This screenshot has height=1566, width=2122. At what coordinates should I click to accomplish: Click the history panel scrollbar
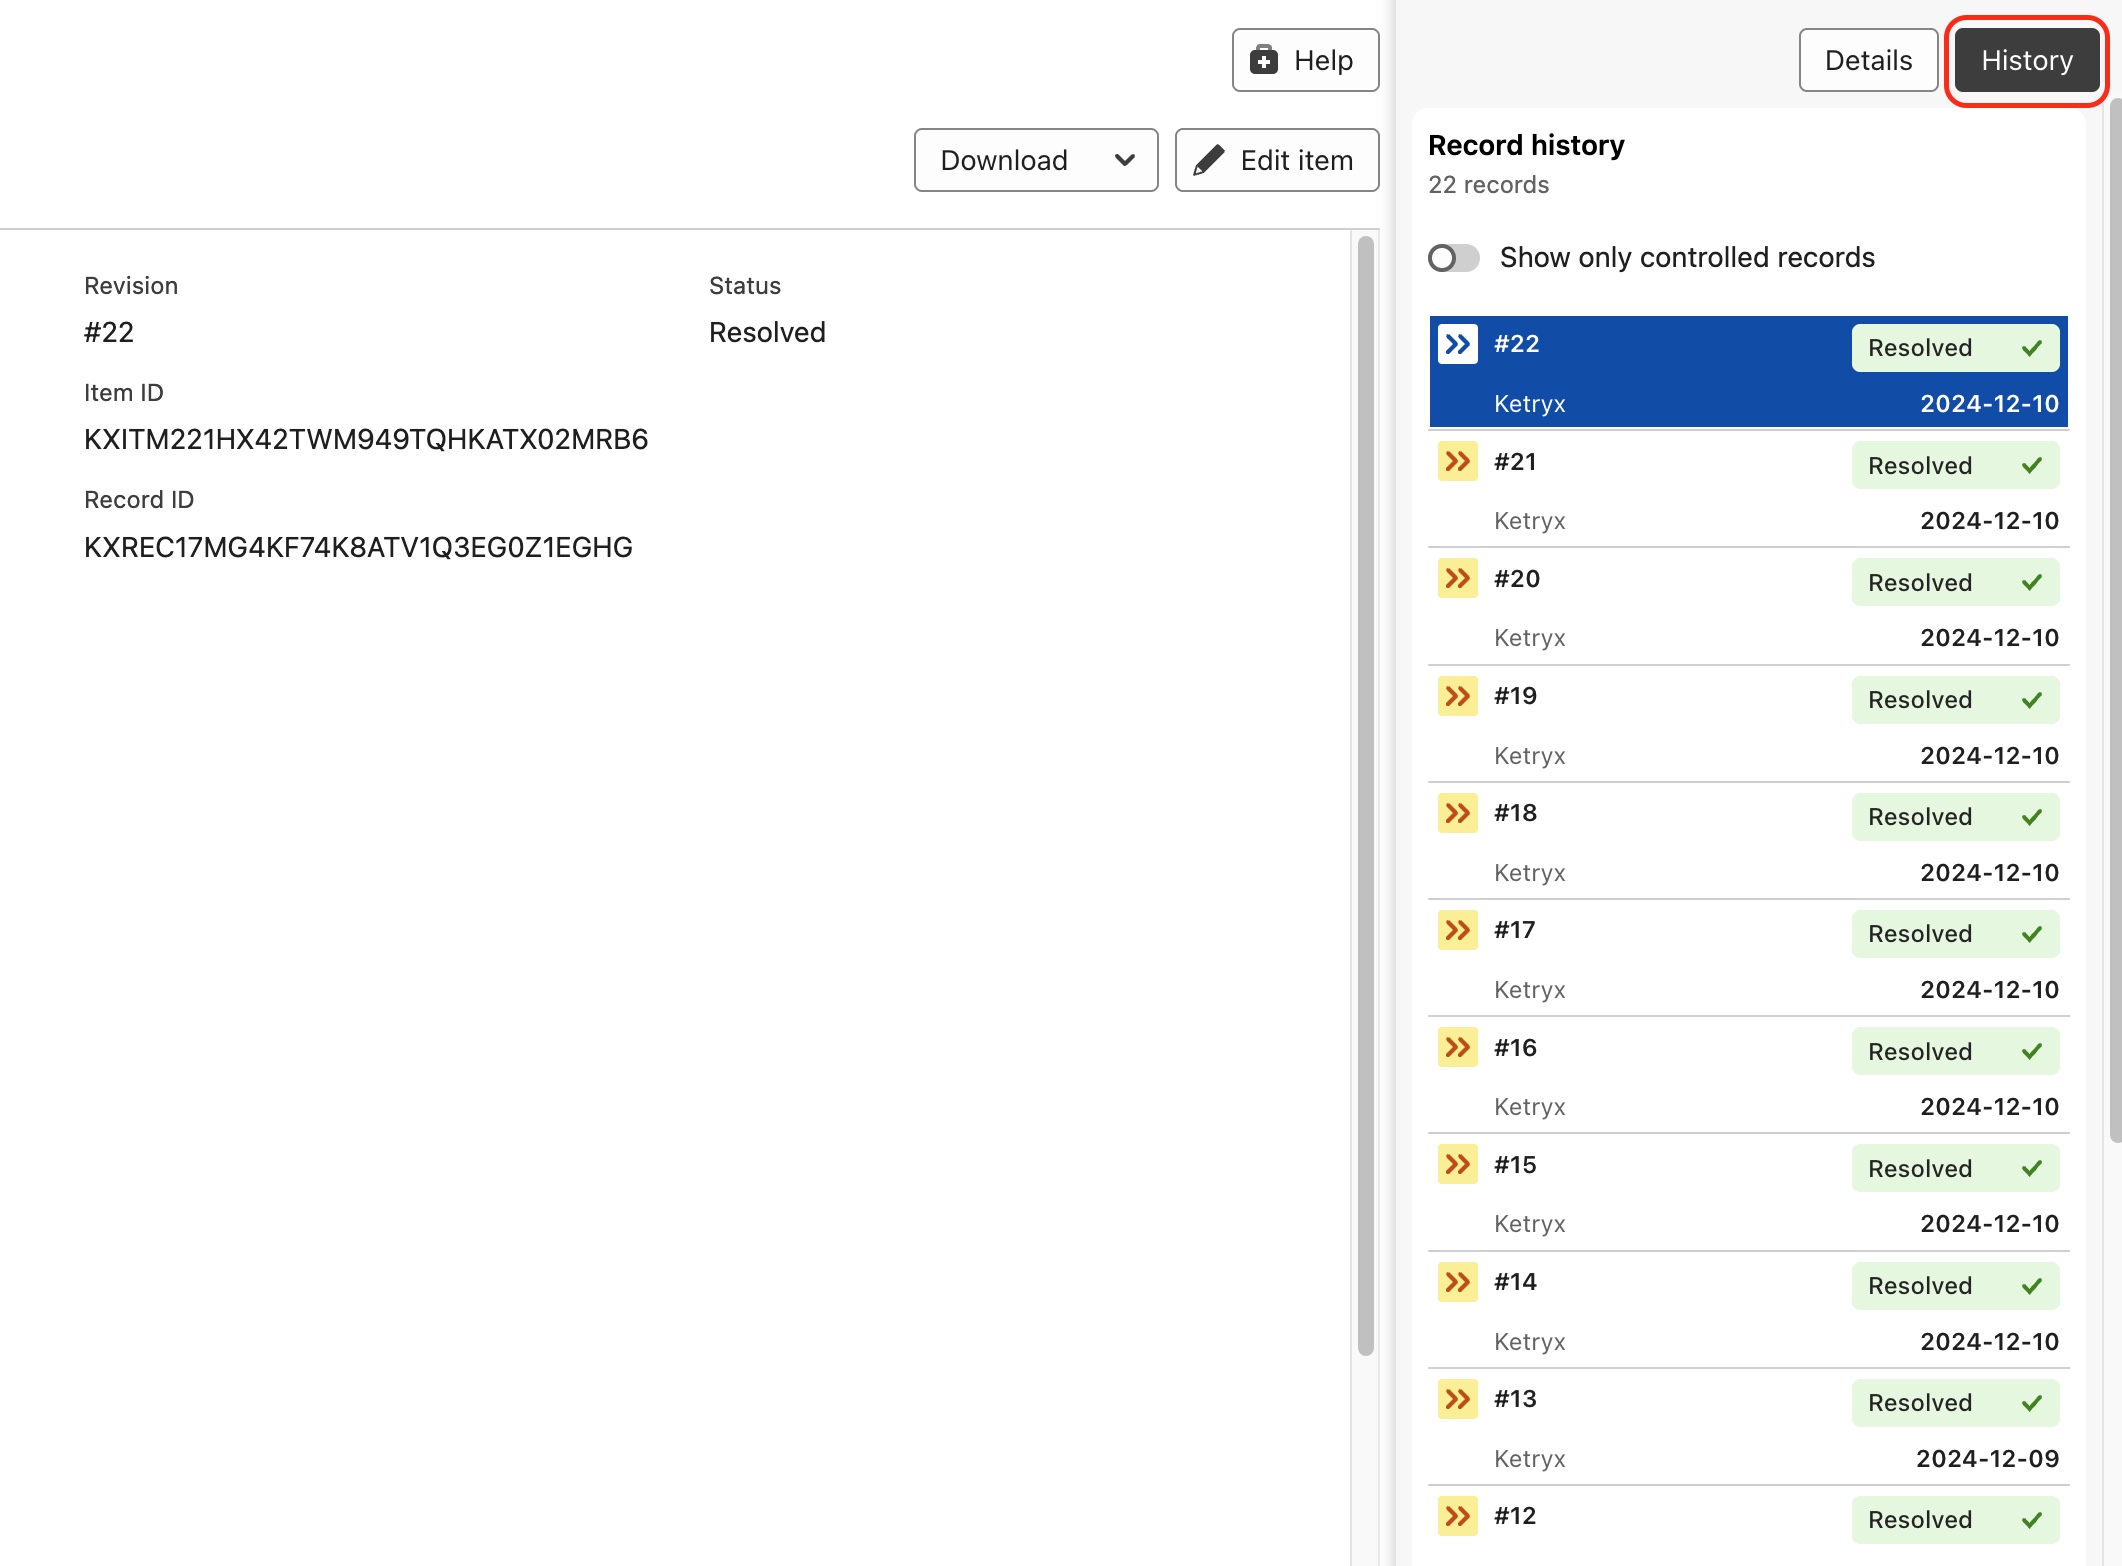coord(2115,620)
